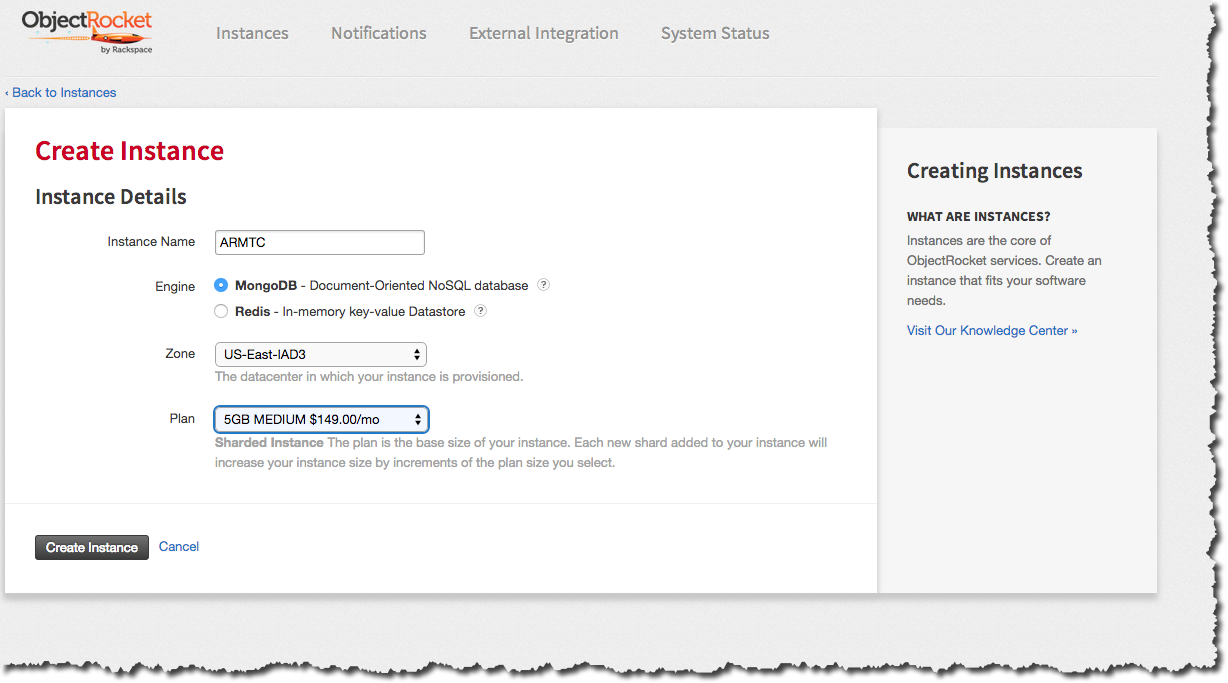
Task: Open help icon next to MongoDB description
Action: [x=544, y=285]
